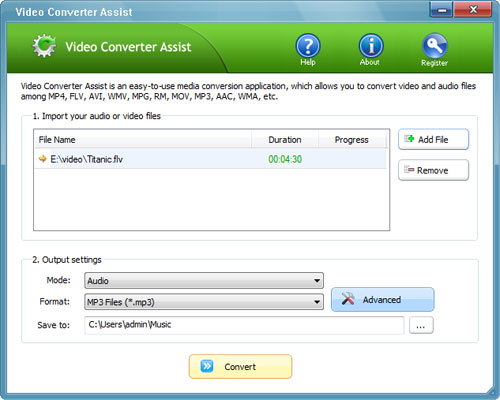The image size is (500, 400).
Task: Click the Progress column header
Action: [352, 140]
